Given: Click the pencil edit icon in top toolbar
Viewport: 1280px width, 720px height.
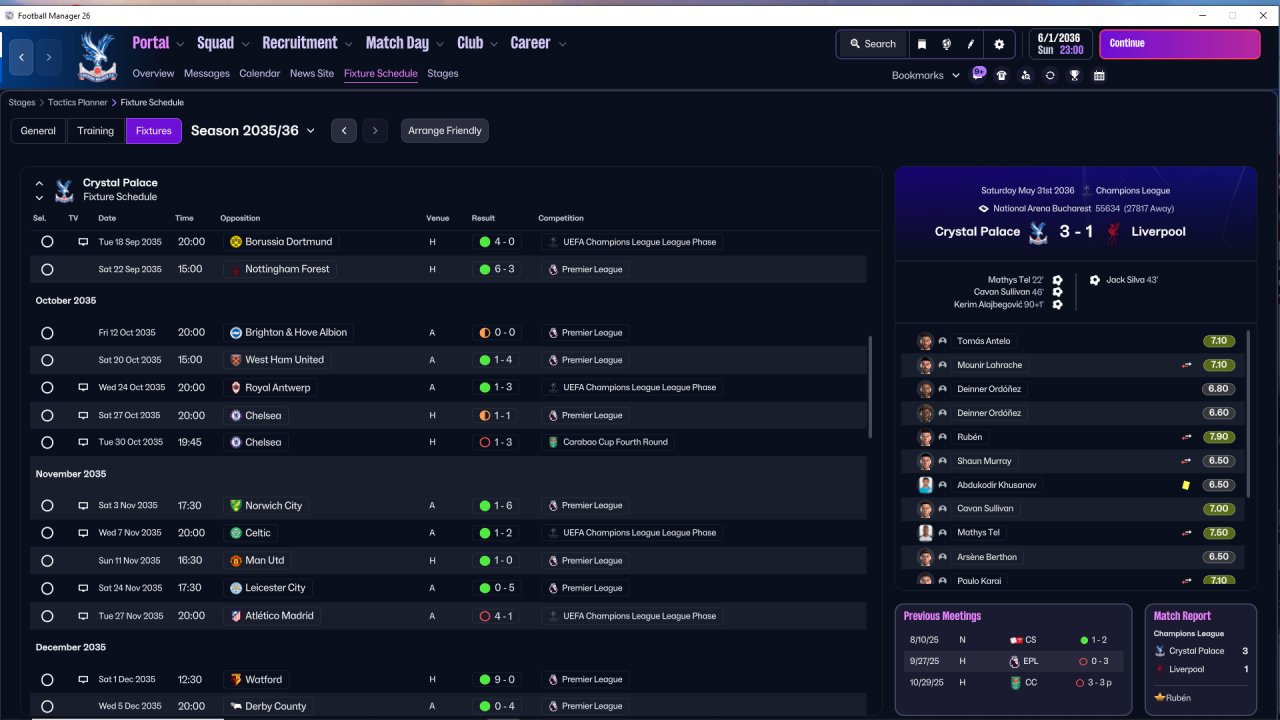Looking at the screenshot, I should [x=971, y=44].
